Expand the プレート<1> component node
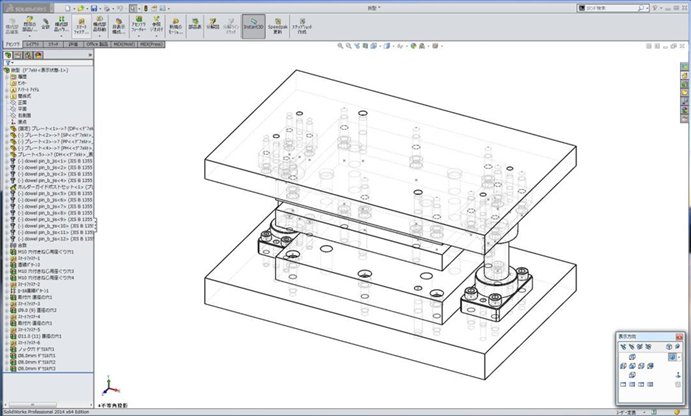This screenshot has height=416, width=691. click(x=6, y=129)
